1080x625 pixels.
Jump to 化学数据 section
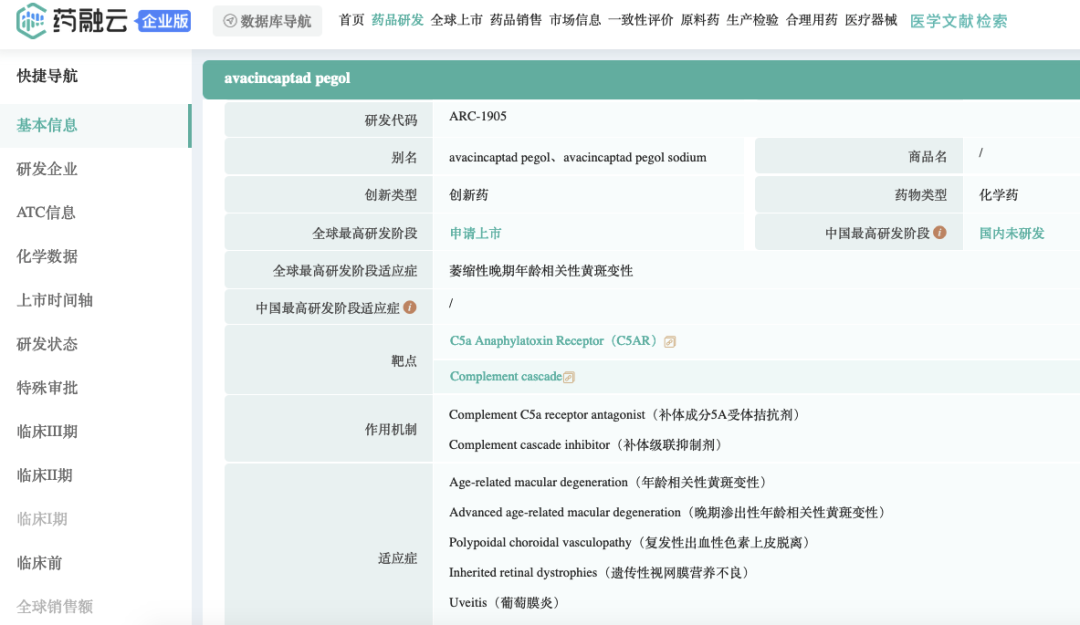(x=47, y=256)
